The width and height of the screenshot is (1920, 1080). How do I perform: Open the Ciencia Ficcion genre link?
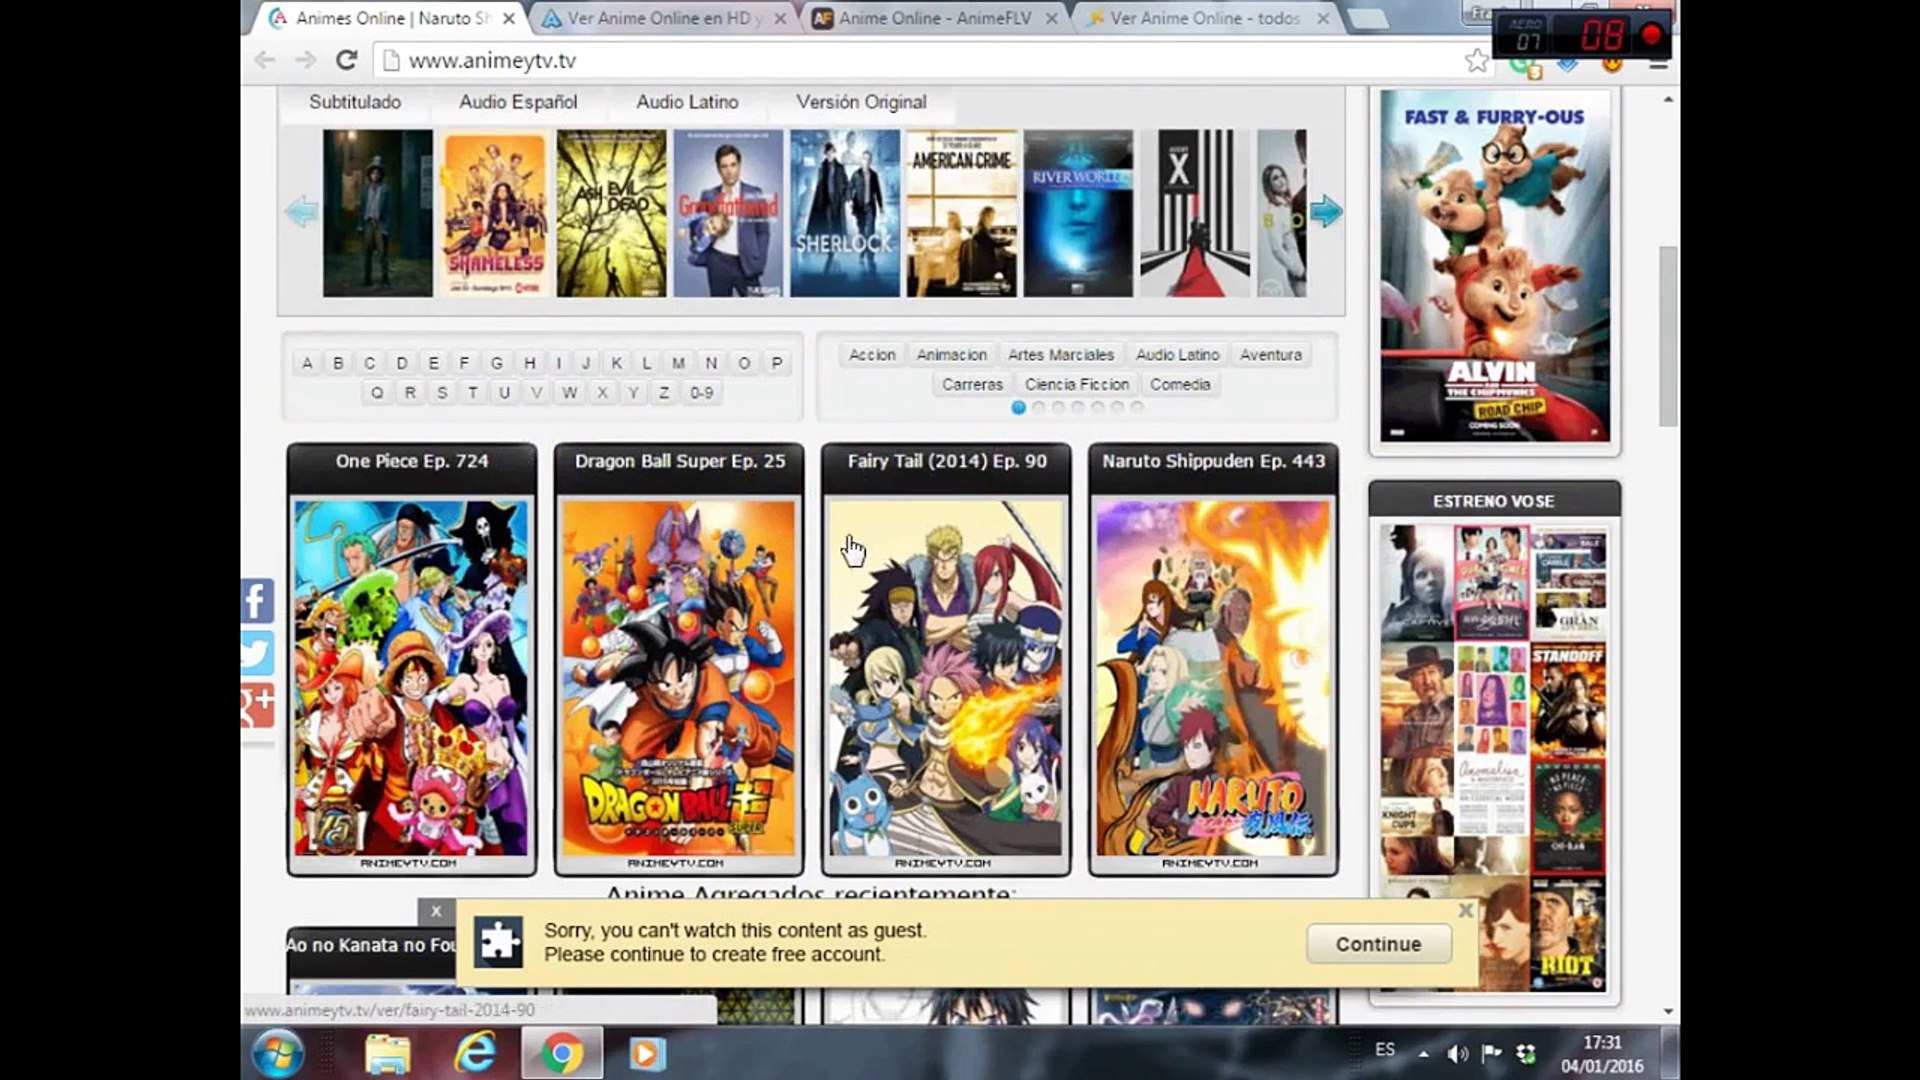(x=1076, y=384)
